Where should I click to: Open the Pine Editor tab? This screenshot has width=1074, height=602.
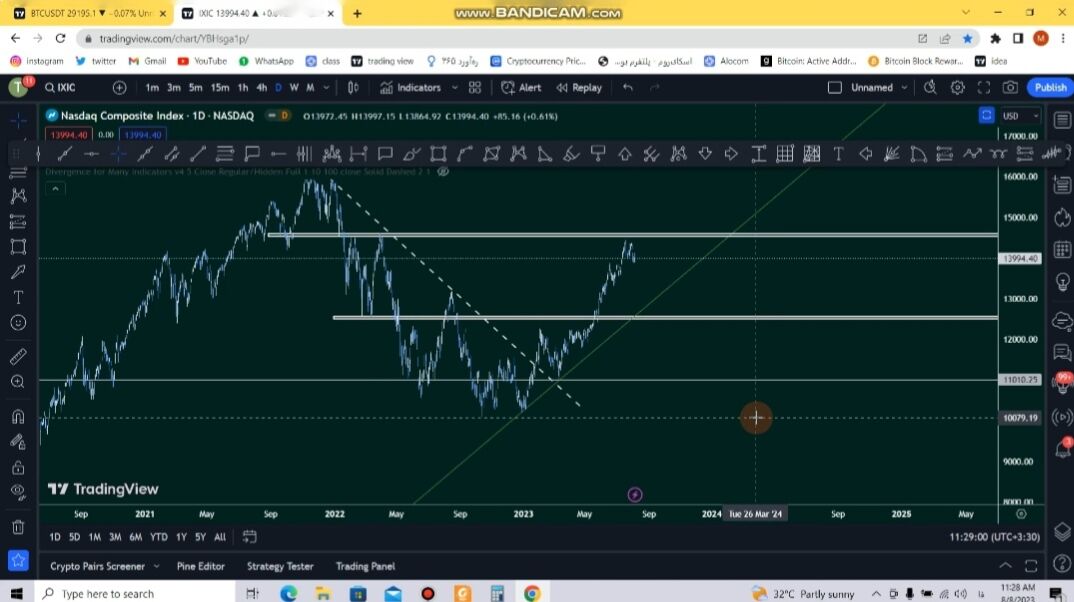click(200, 566)
